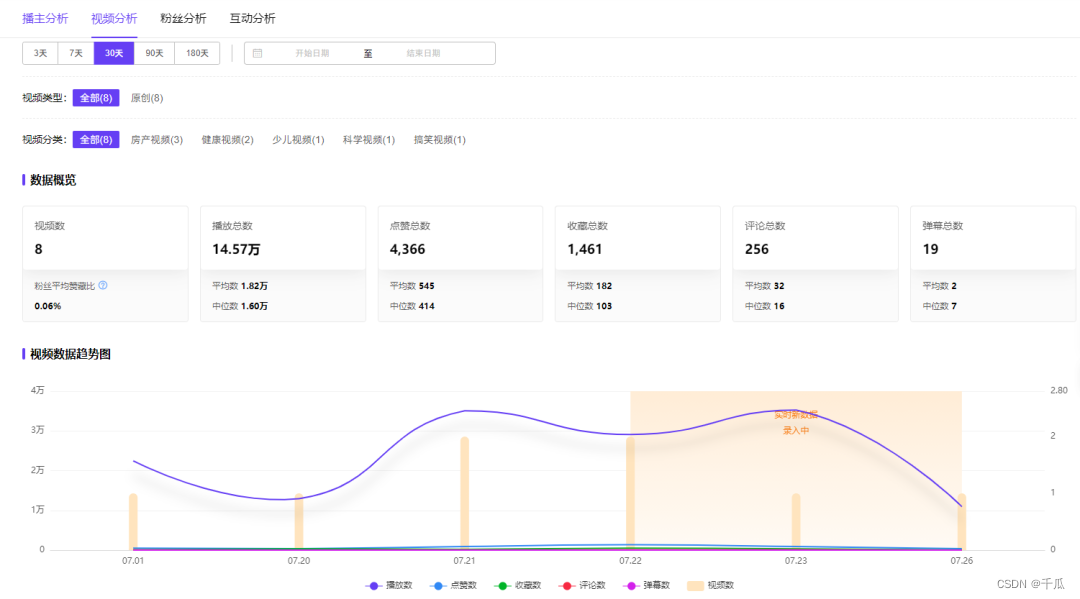Open the 互动分析 tab
The width and height of the screenshot is (1080, 599).
tap(253, 19)
